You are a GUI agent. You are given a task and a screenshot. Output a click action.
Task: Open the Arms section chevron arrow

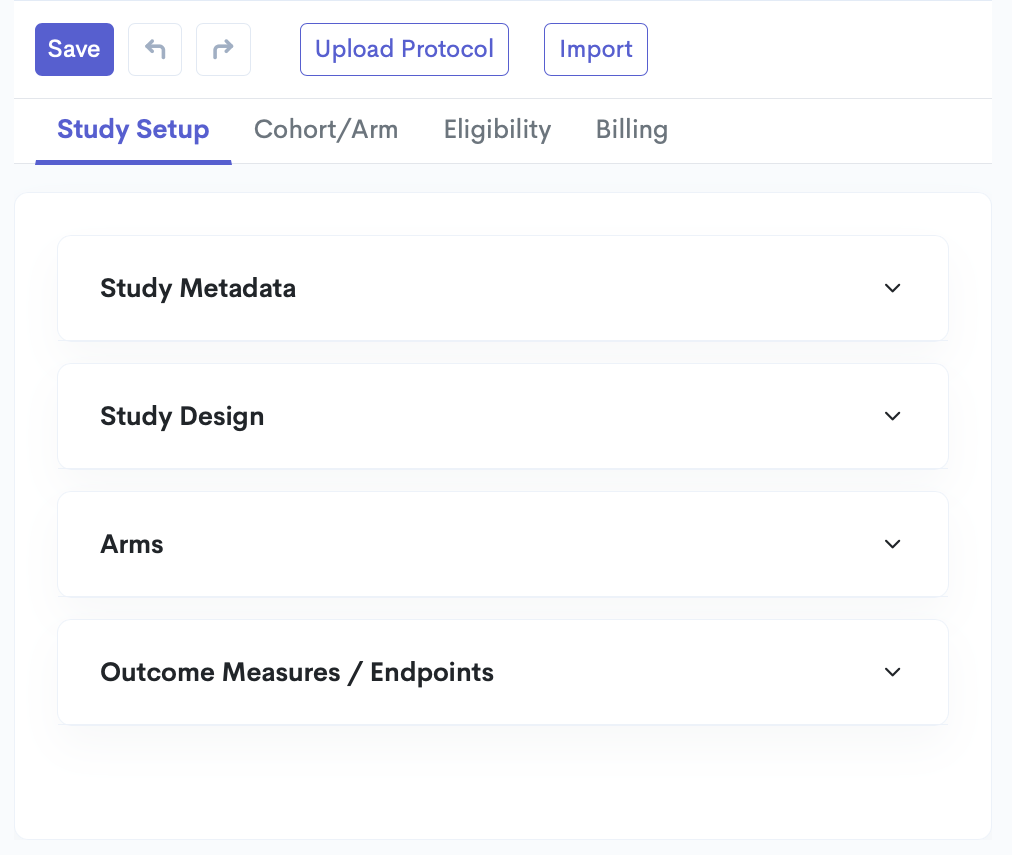click(893, 544)
